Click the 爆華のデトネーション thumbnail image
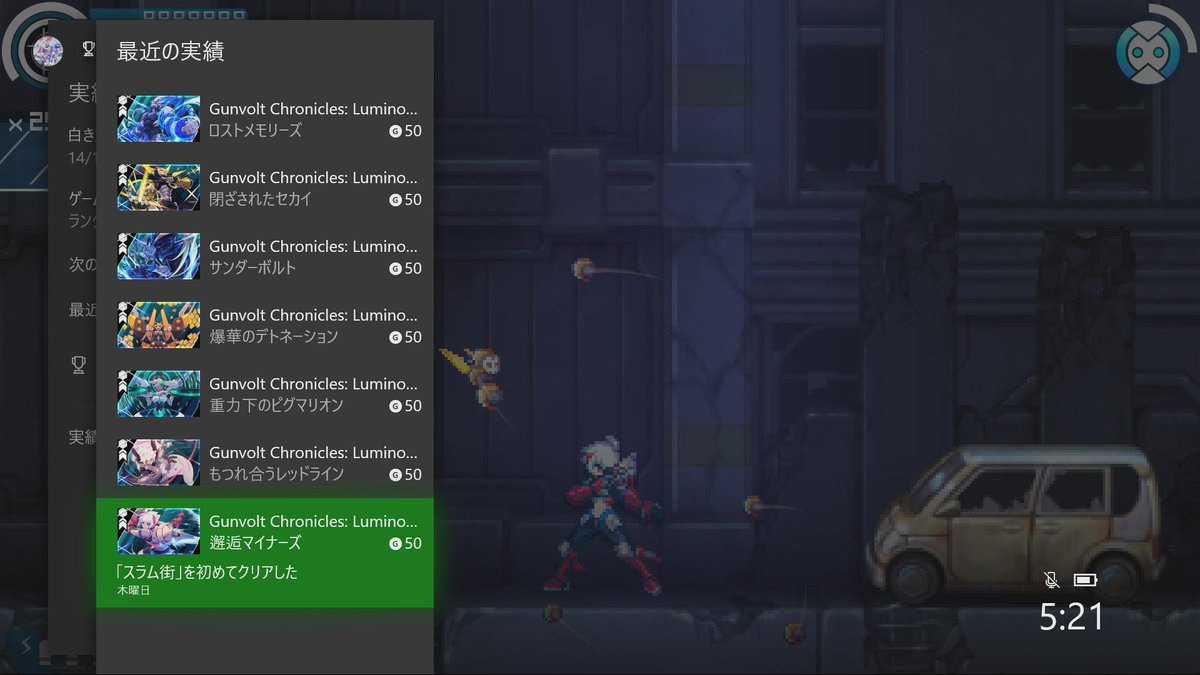The image size is (1200, 675). pos(159,325)
